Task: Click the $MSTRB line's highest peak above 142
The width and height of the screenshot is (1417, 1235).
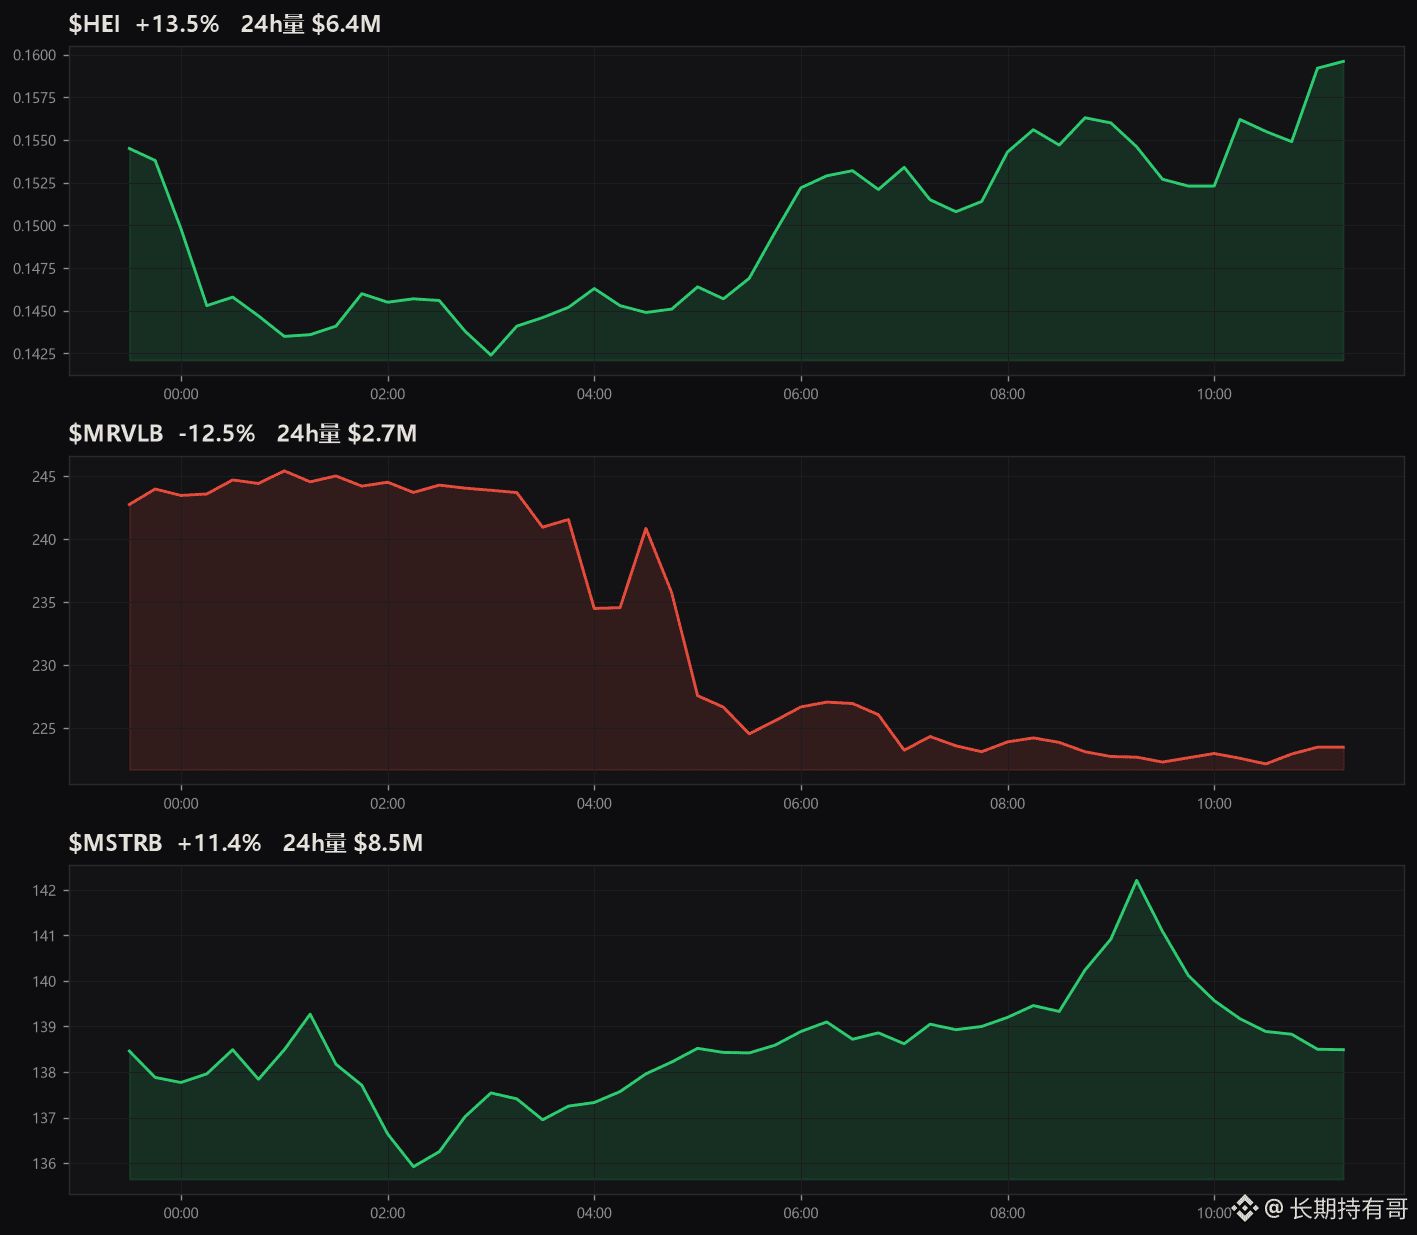Action: [x=1136, y=881]
